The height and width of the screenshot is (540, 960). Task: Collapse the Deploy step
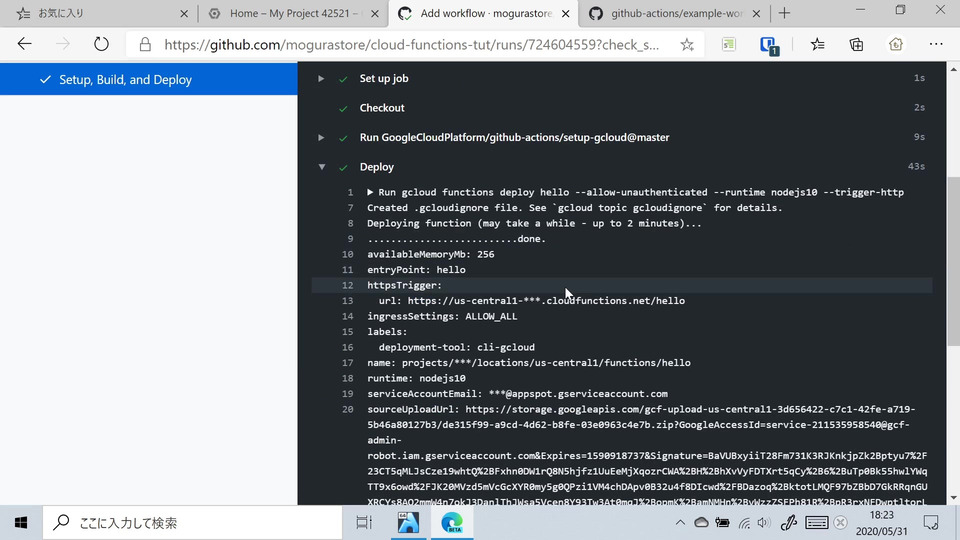point(321,167)
